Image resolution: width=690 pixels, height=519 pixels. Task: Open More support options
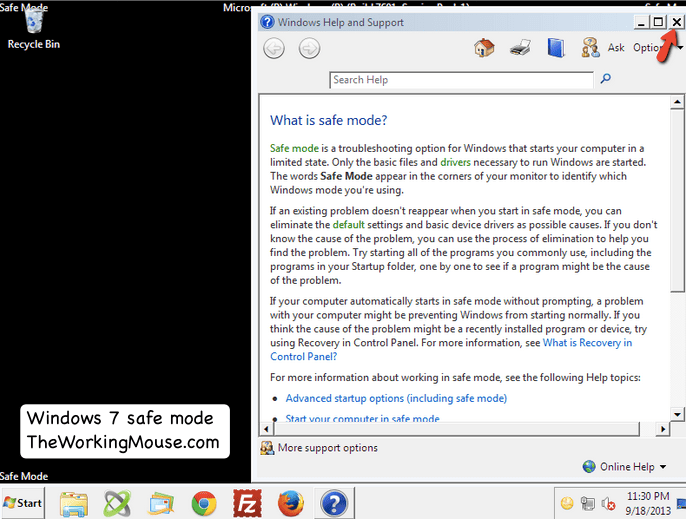point(327,448)
